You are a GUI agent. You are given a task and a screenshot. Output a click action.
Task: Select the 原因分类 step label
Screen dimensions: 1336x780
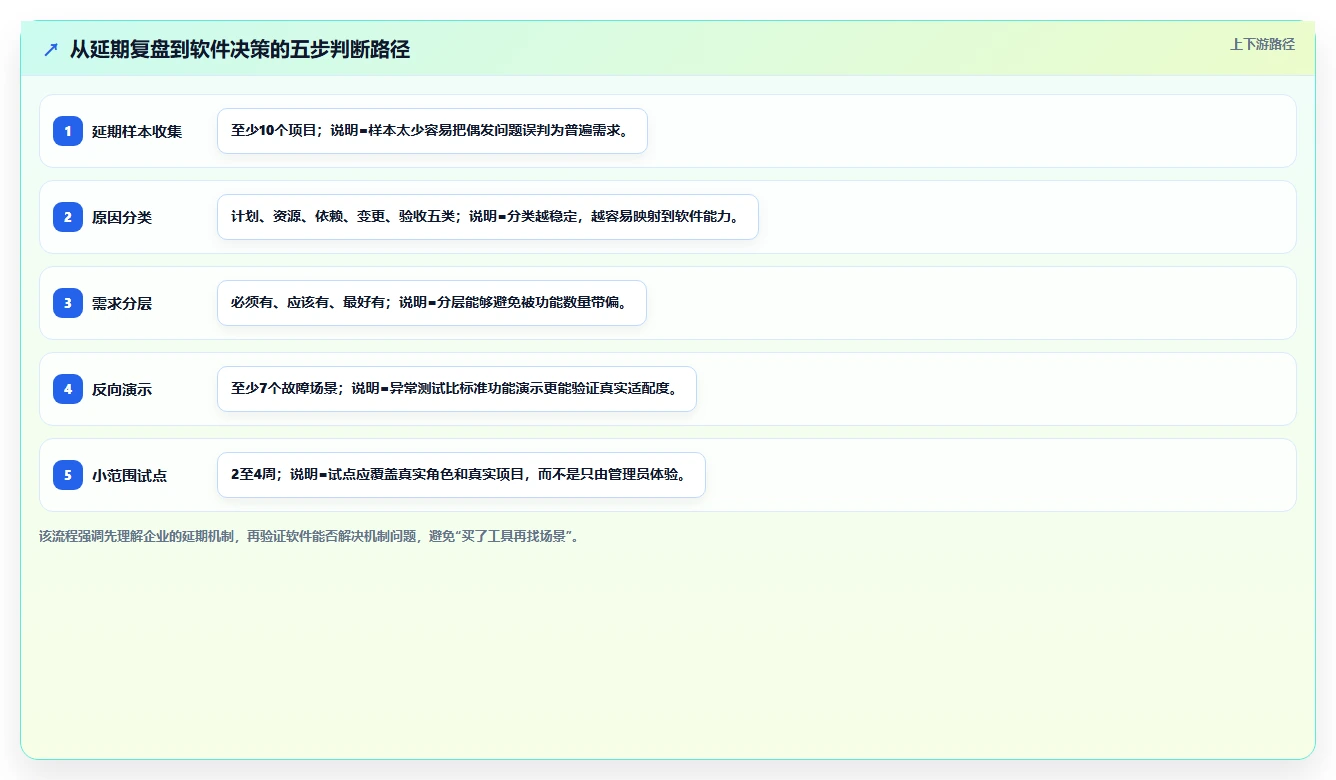(122, 217)
